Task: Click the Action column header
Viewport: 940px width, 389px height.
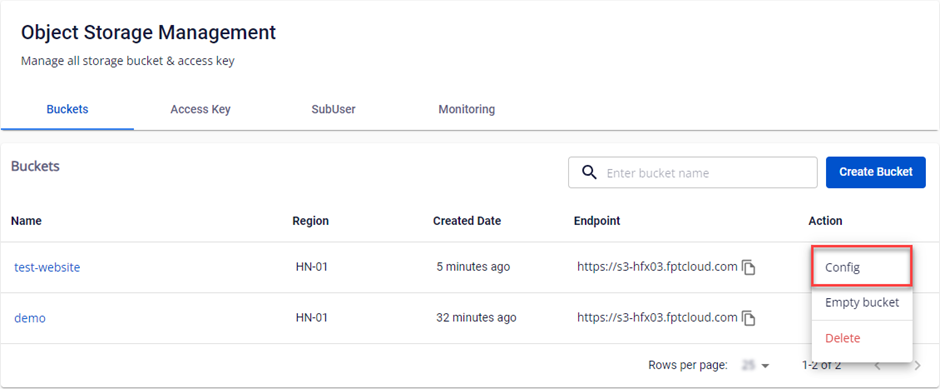Action: [x=825, y=221]
